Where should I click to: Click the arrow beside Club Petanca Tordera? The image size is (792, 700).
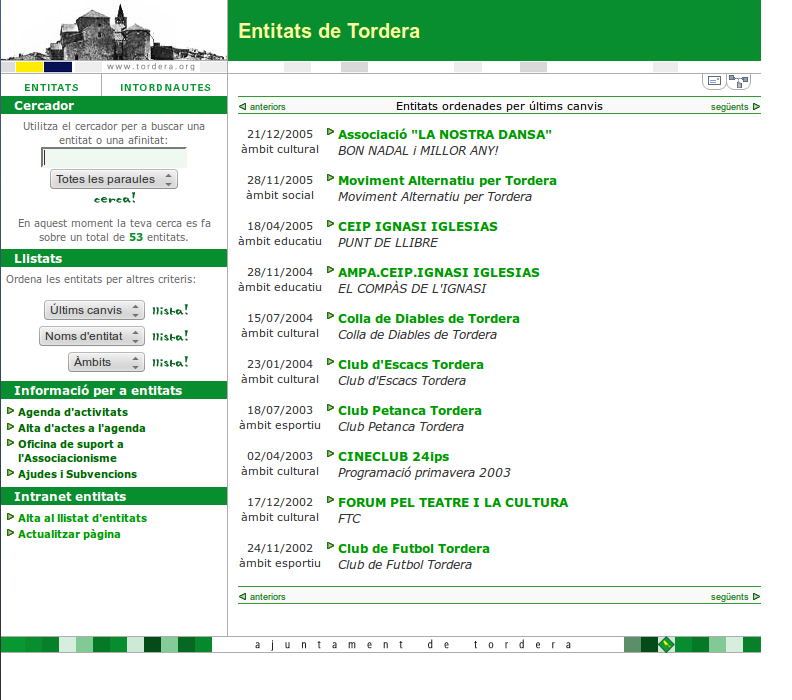(x=330, y=408)
